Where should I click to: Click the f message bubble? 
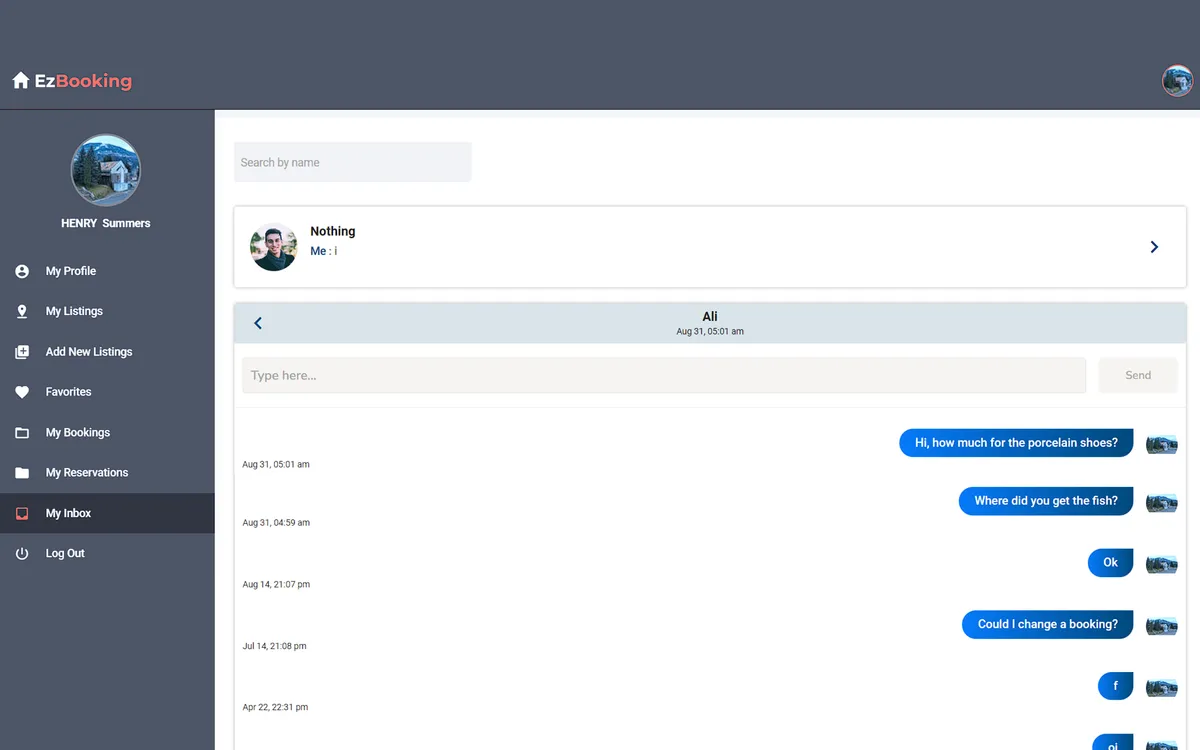(1115, 686)
